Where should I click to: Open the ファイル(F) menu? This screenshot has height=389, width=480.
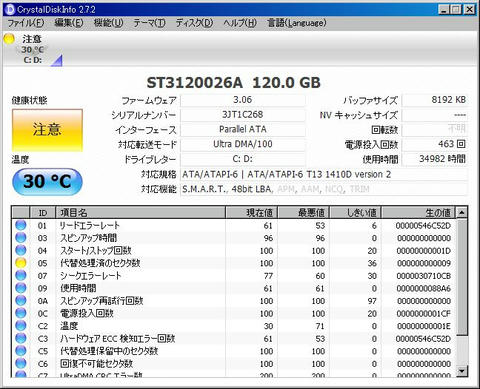(26, 23)
